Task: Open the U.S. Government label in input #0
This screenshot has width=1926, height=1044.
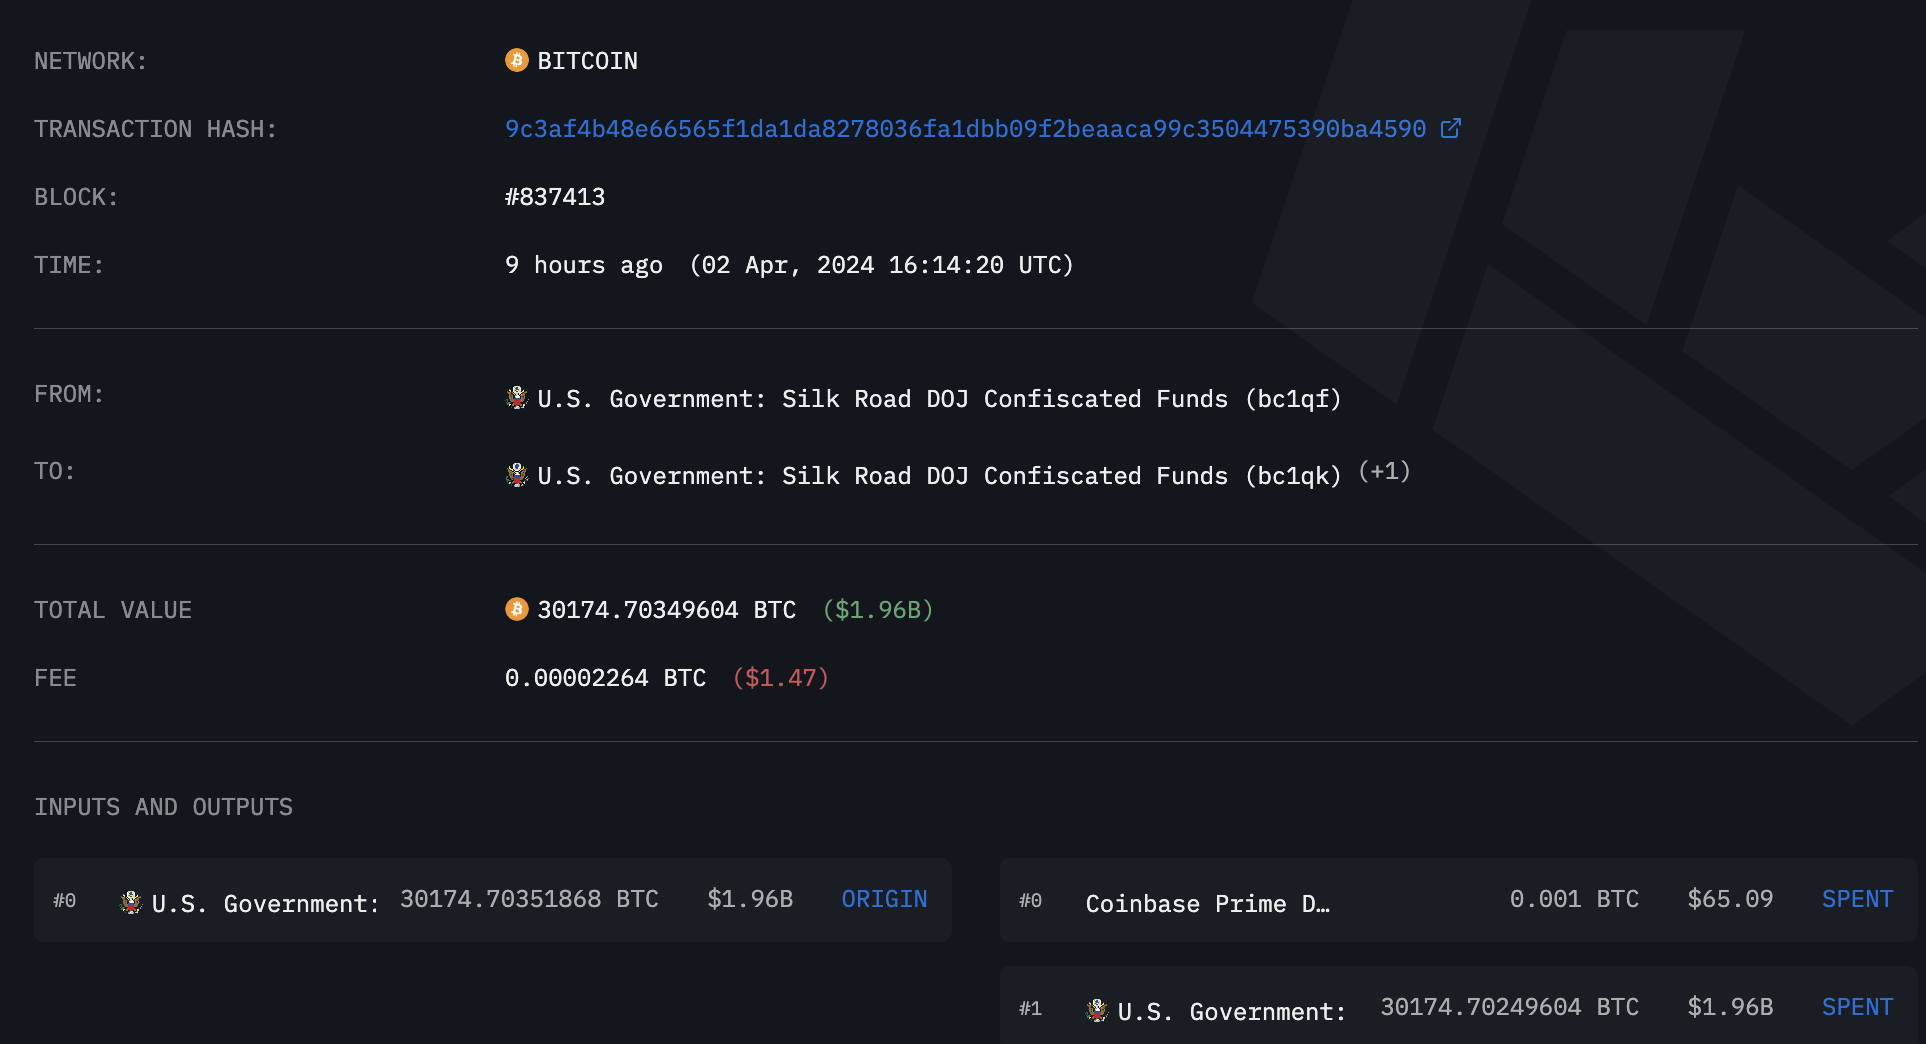Action: pos(265,904)
